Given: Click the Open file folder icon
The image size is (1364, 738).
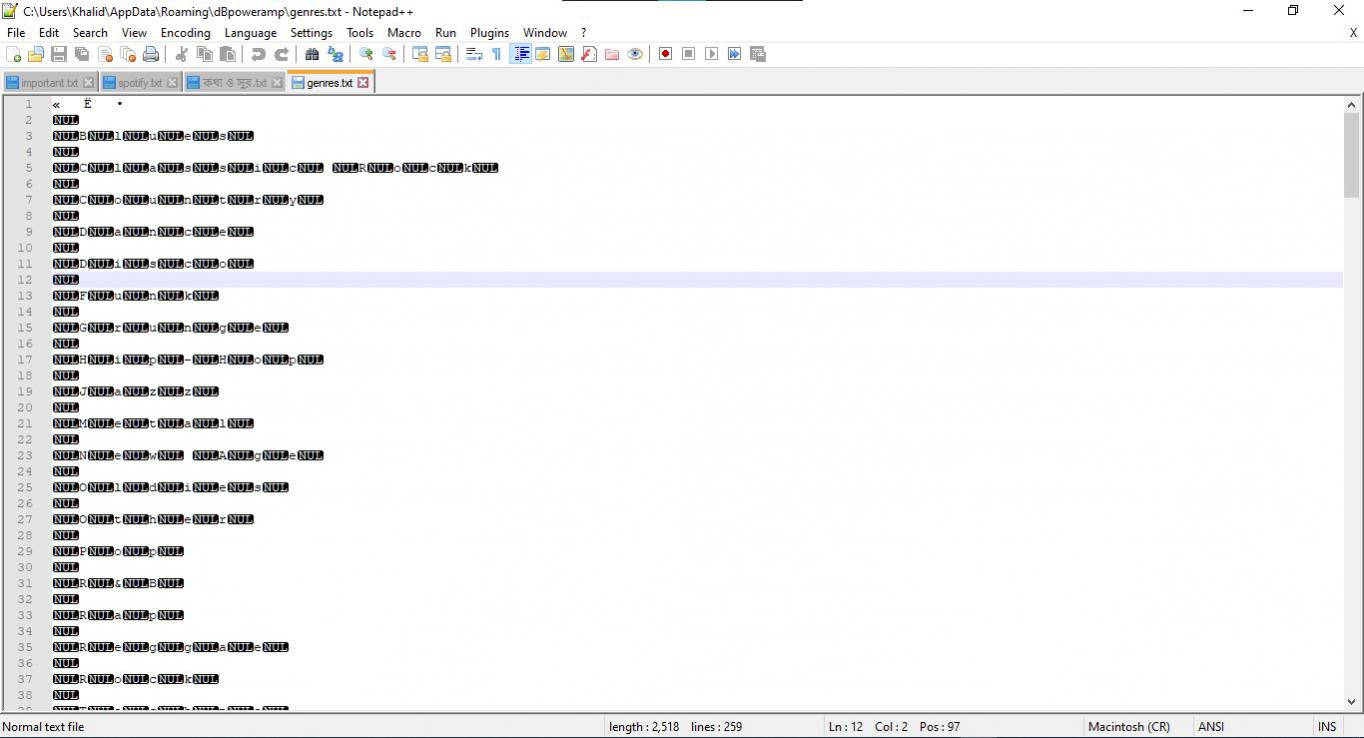Looking at the screenshot, I should pos(36,54).
